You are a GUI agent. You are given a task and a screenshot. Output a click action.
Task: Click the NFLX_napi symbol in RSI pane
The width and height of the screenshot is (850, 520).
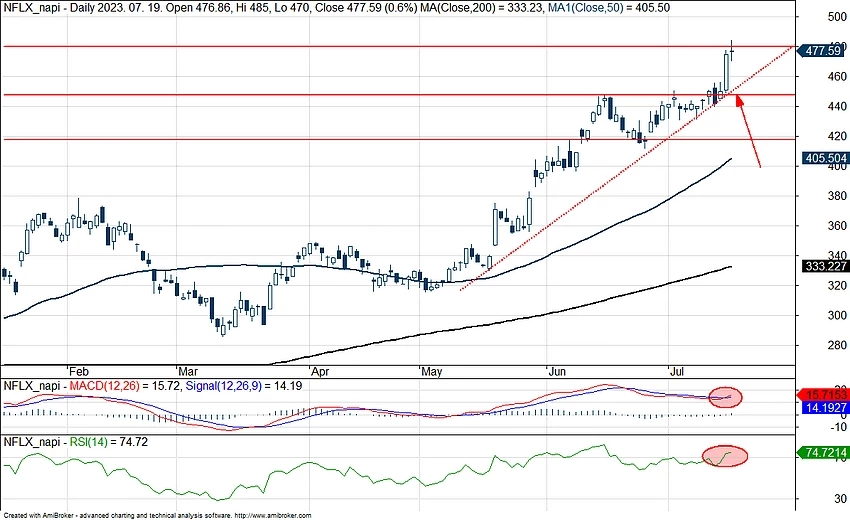coord(32,442)
